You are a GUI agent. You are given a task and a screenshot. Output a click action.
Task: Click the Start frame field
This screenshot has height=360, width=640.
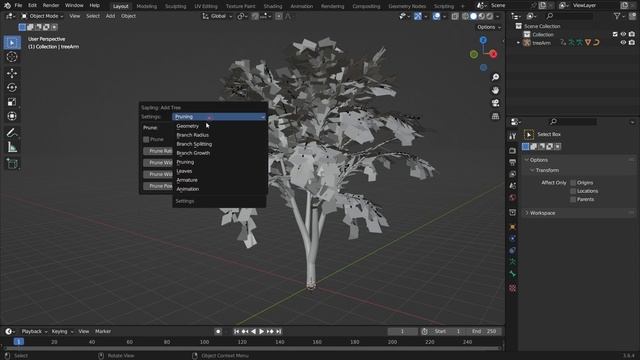pos(448,331)
